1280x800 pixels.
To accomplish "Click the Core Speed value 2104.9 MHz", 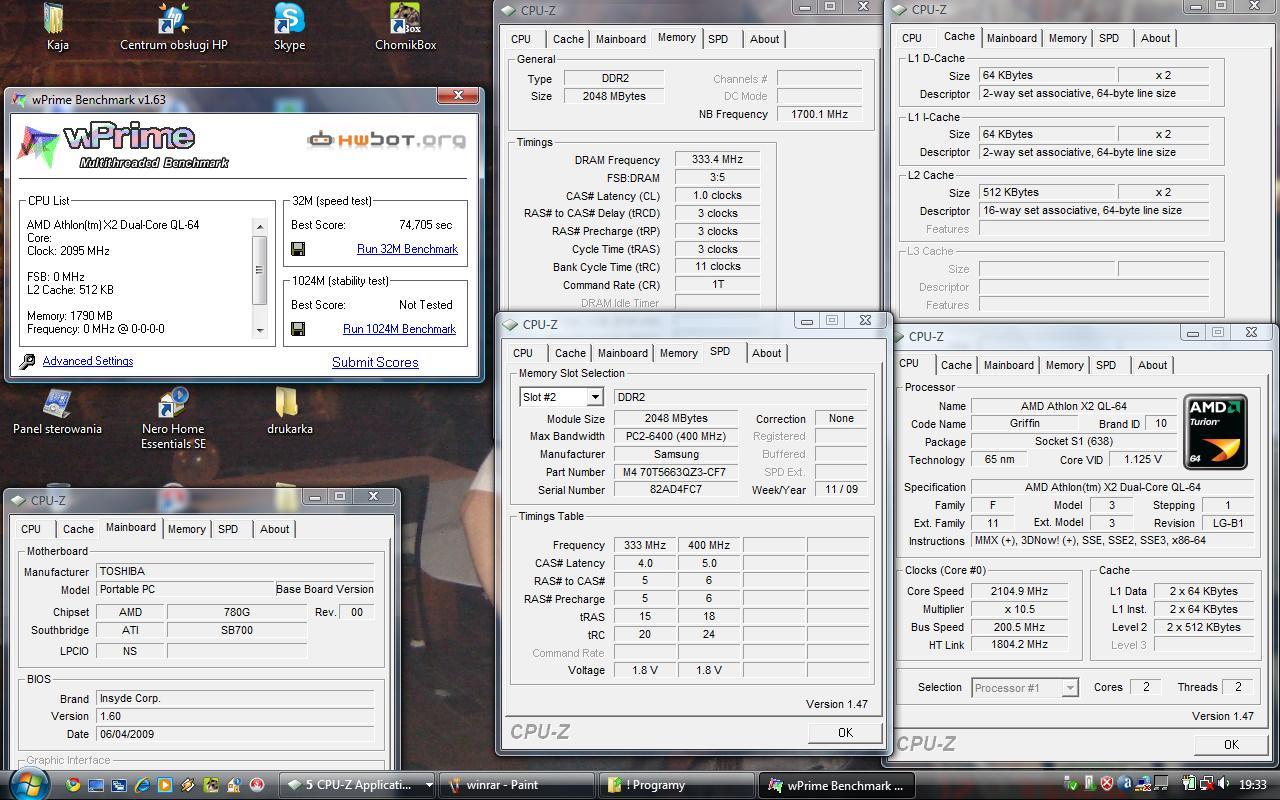I will (x=1019, y=591).
